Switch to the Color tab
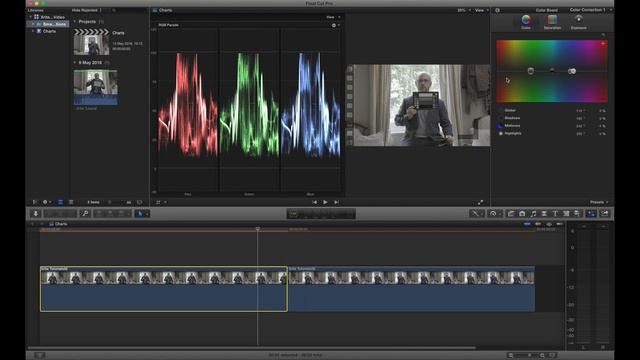 526,22
